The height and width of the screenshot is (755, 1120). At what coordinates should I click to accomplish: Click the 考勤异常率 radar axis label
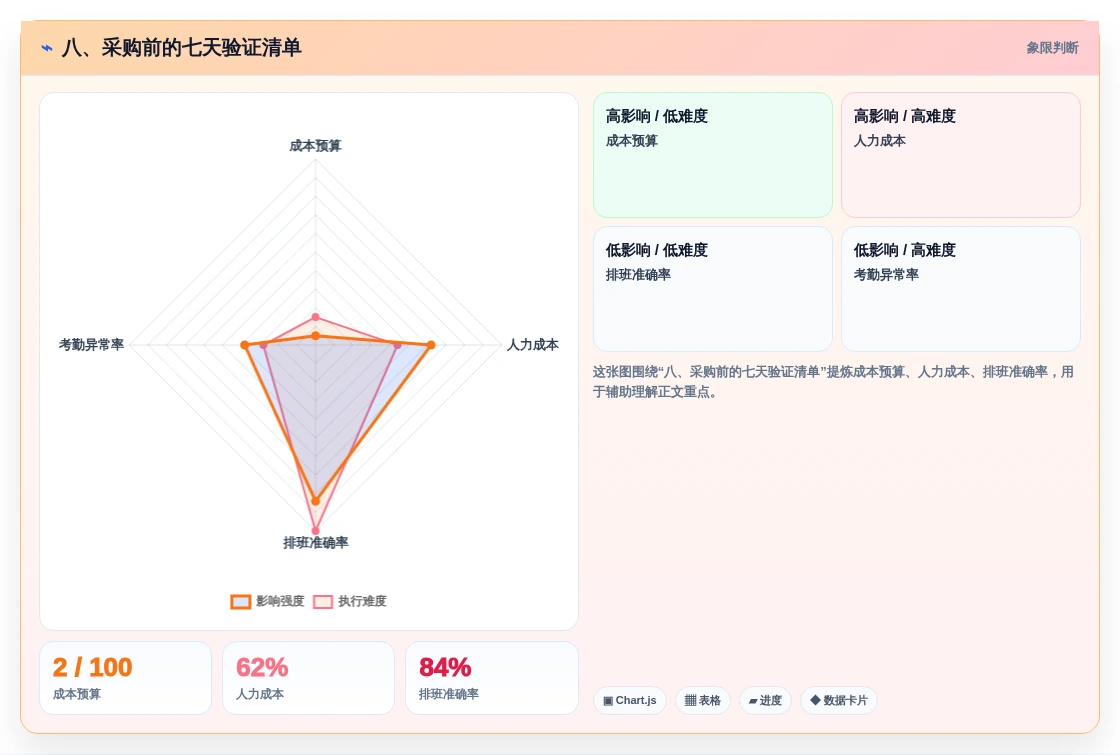click(x=91, y=345)
